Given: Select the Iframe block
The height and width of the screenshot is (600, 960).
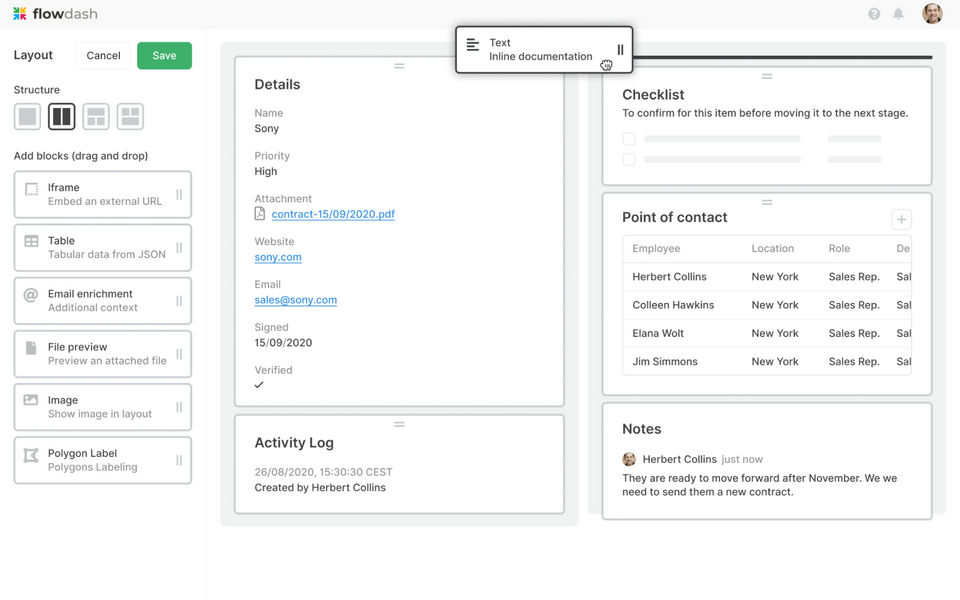Looking at the screenshot, I should (102, 194).
